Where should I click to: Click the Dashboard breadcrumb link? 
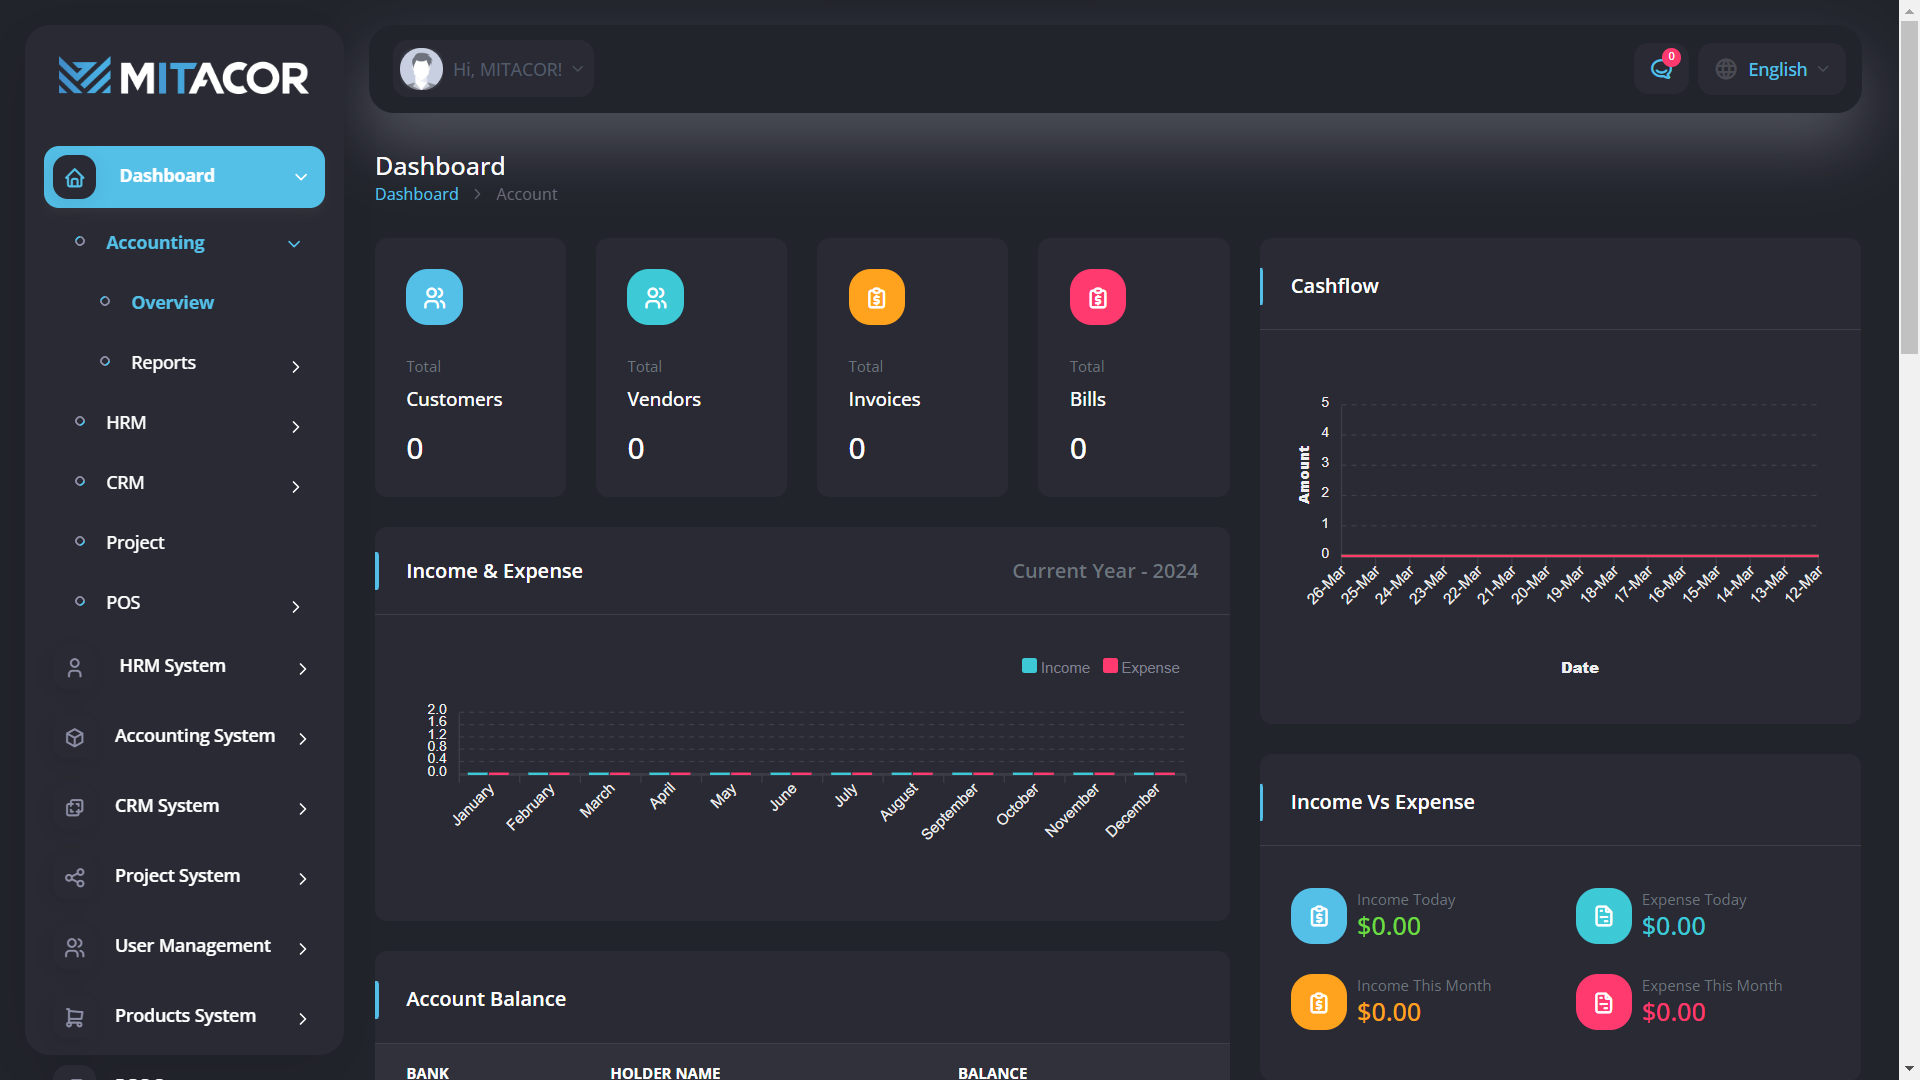coord(416,194)
